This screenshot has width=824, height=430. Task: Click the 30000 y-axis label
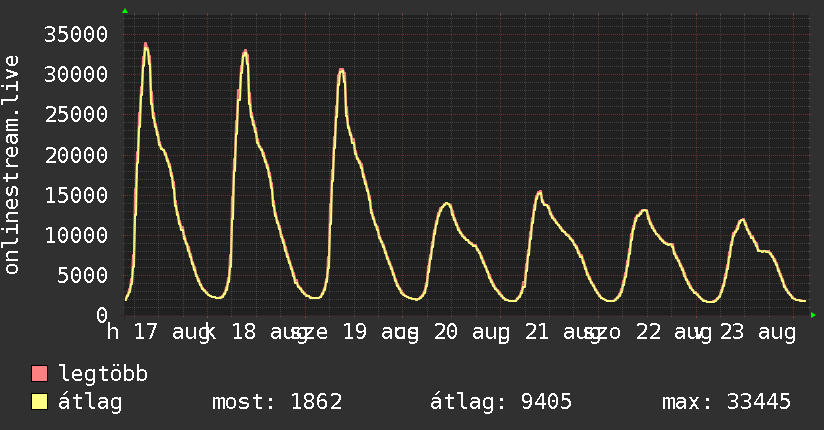click(x=76, y=74)
